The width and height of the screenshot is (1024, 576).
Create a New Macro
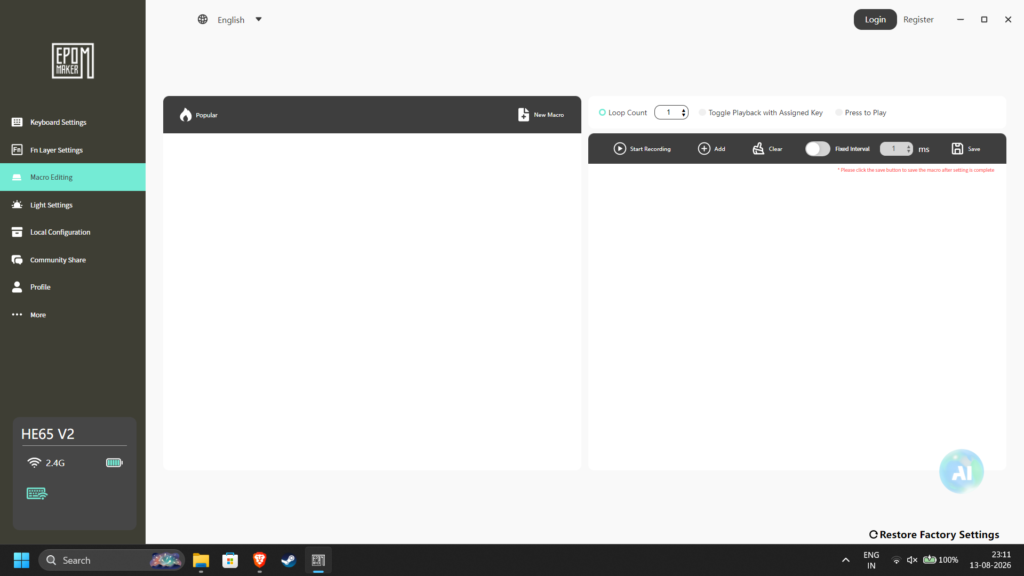541,115
